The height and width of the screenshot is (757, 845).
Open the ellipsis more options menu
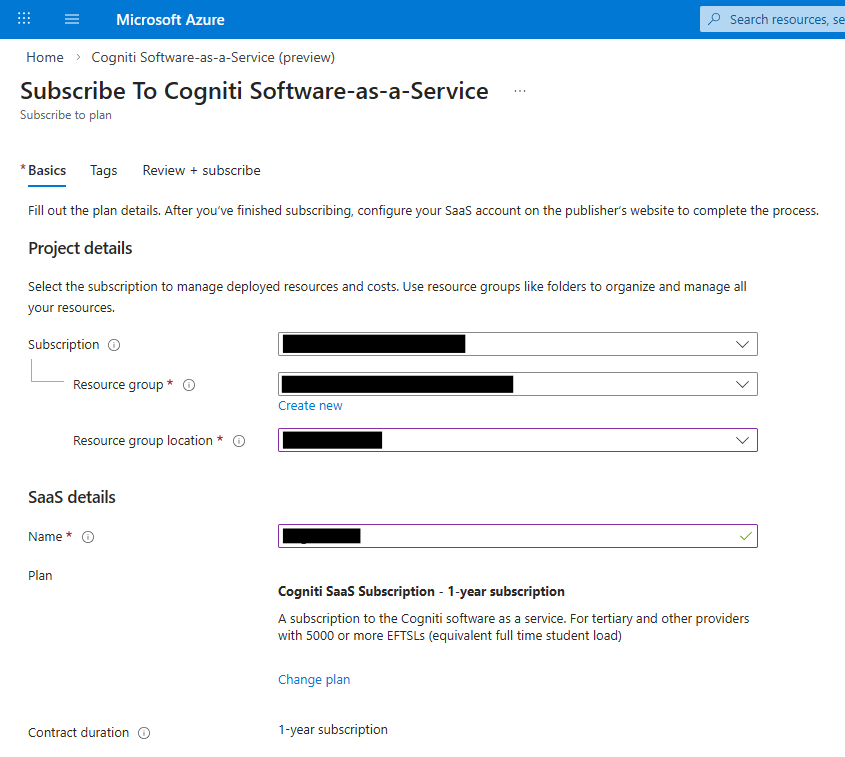pyautogui.click(x=520, y=91)
